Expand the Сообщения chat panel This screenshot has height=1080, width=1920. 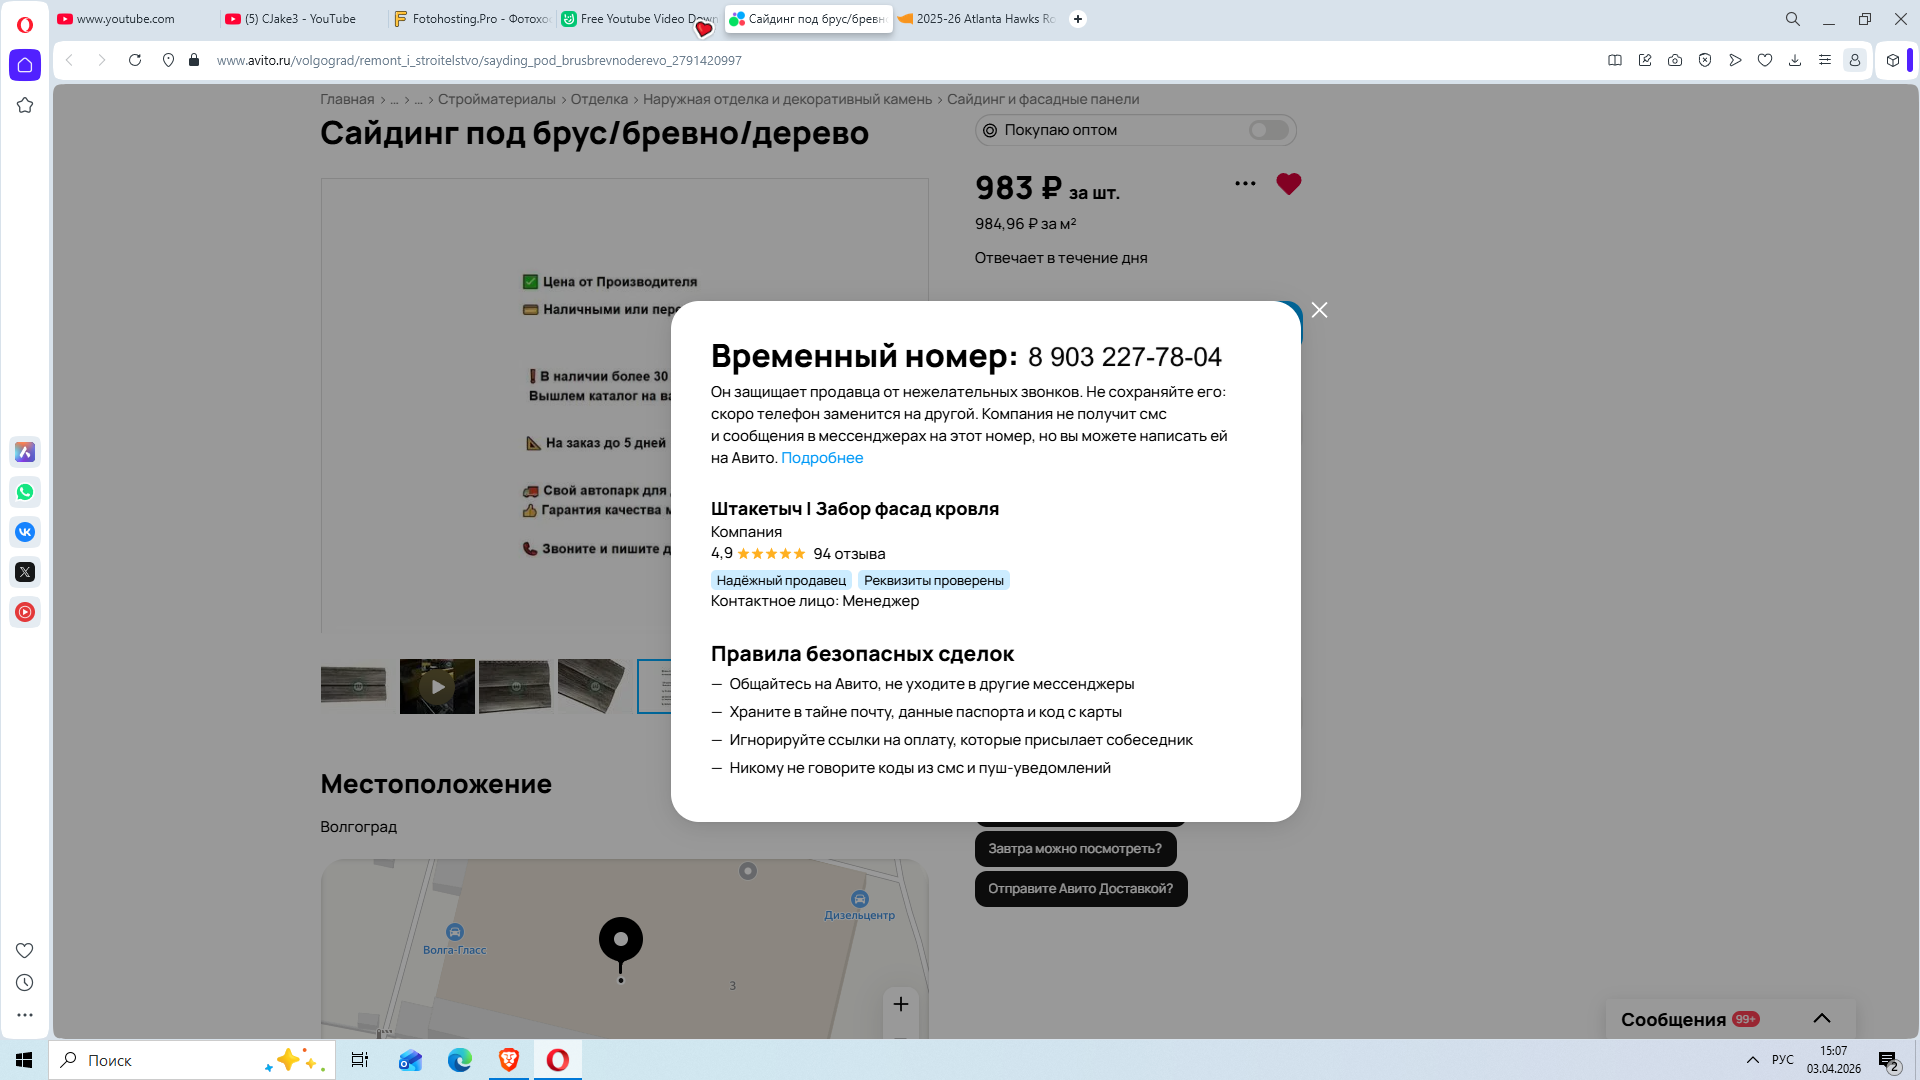[x=1821, y=1018]
